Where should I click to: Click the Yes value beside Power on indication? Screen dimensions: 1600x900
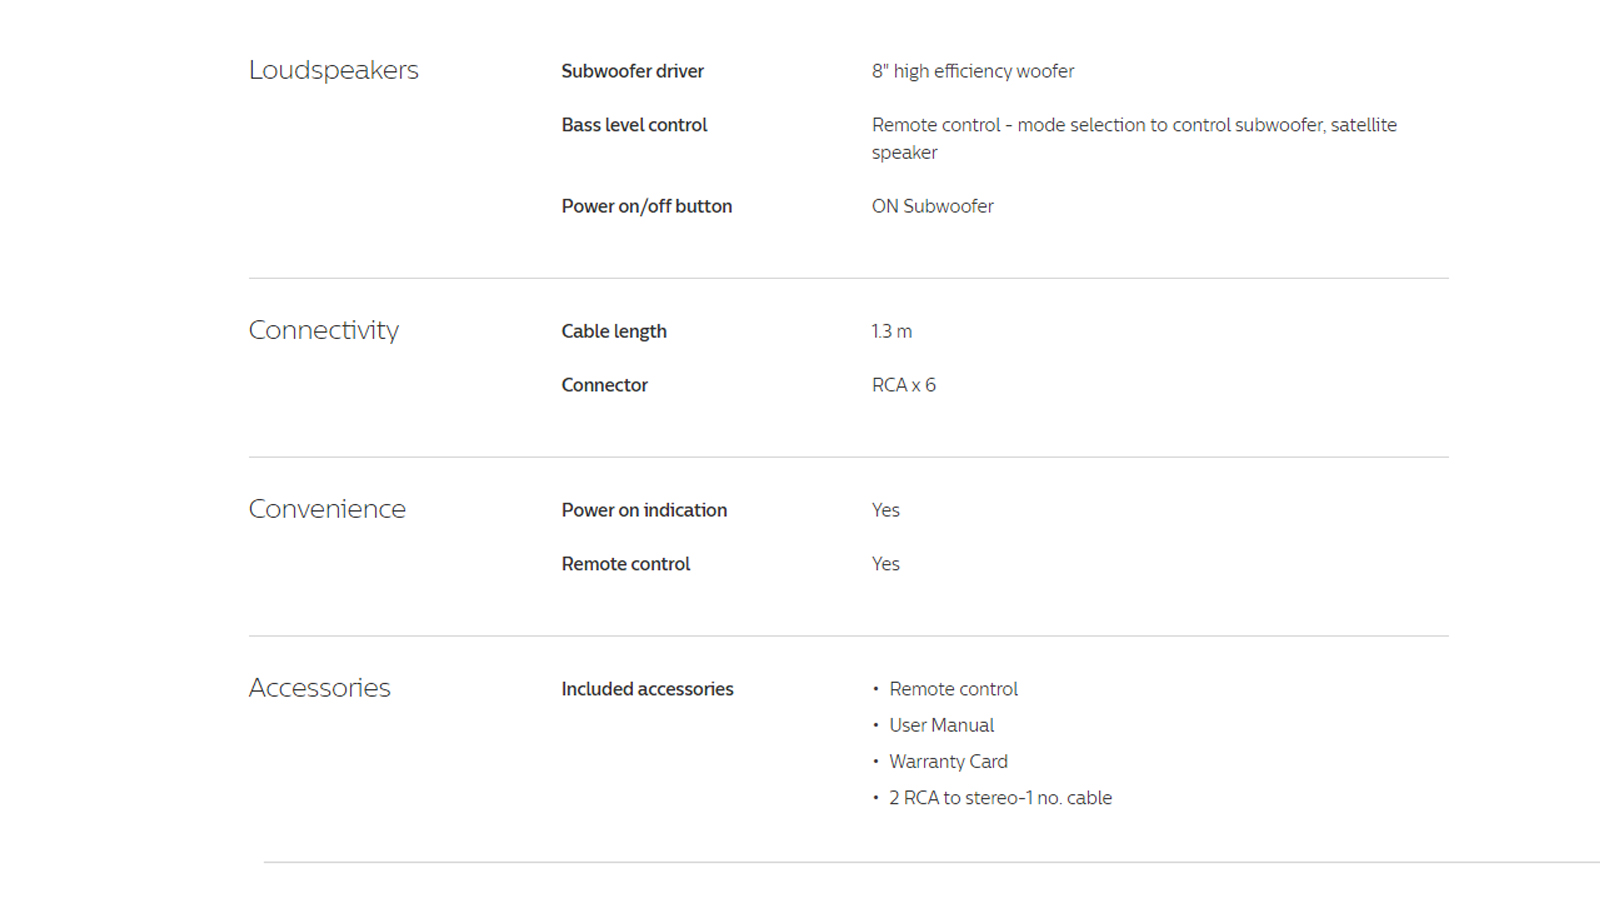coord(885,510)
